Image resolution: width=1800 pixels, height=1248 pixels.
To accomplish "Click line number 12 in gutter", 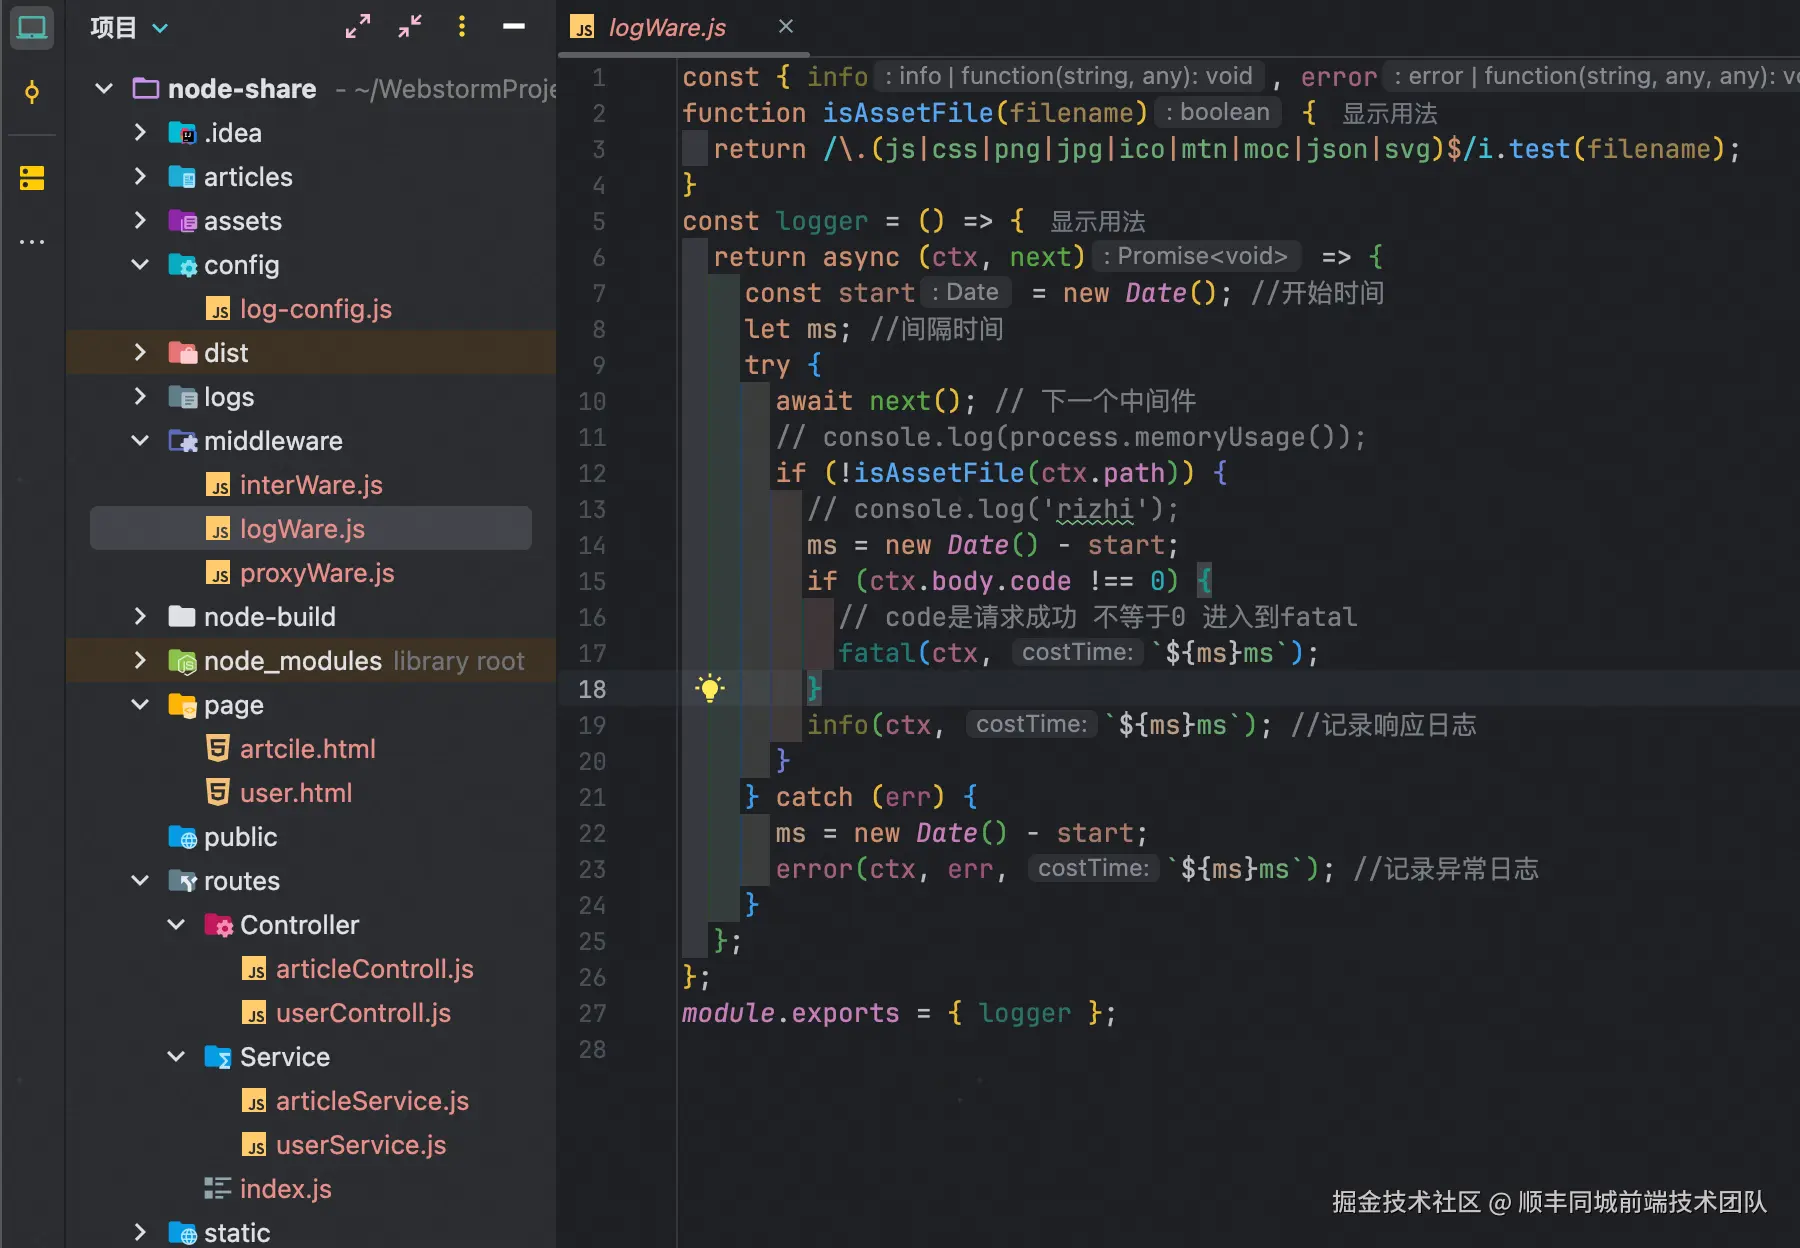I will tap(592, 473).
